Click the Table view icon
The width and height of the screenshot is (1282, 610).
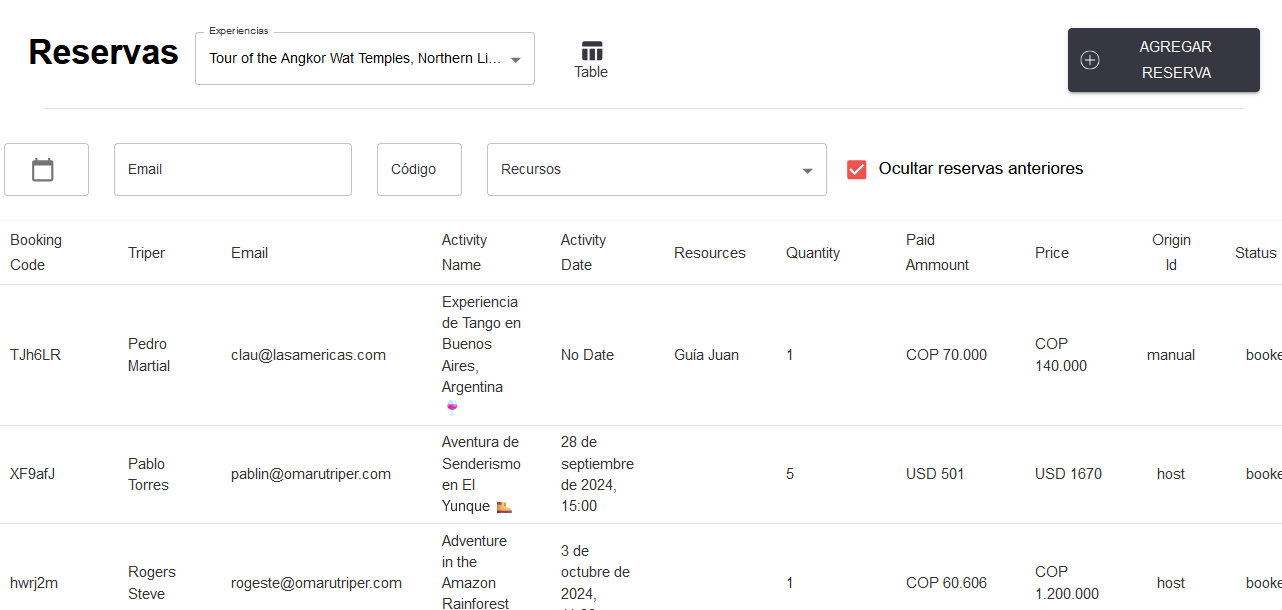point(591,52)
